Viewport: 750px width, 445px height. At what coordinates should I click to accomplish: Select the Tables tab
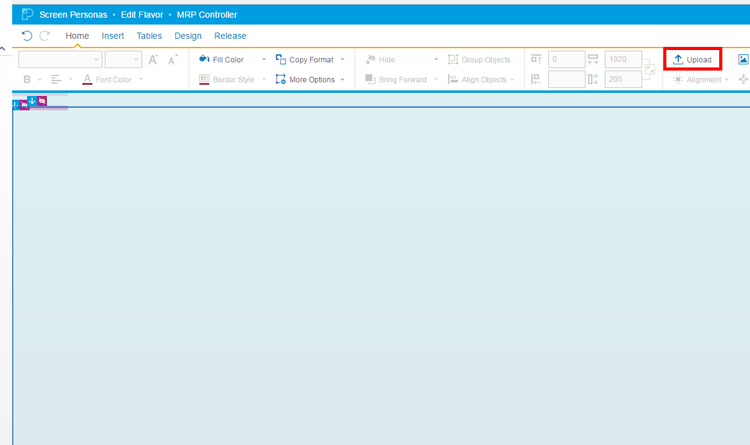149,36
